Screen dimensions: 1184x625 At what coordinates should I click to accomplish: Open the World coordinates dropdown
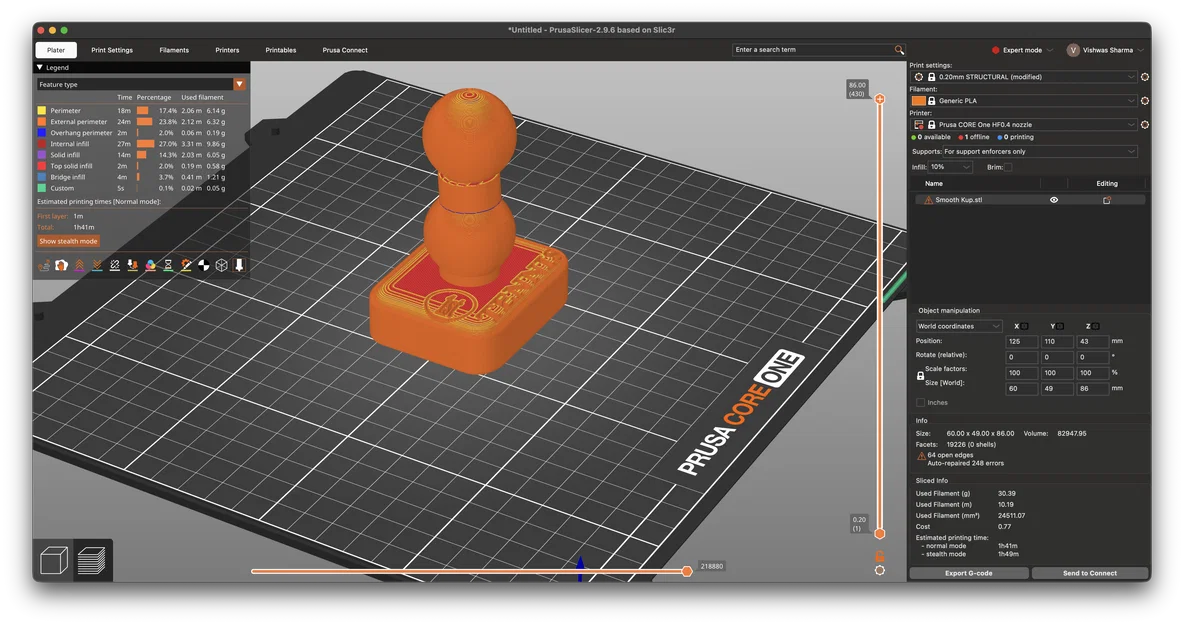958,326
